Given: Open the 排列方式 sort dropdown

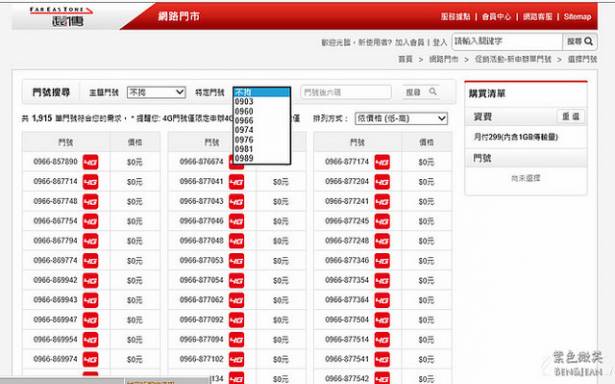Looking at the screenshot, I should tap(401, 118).
